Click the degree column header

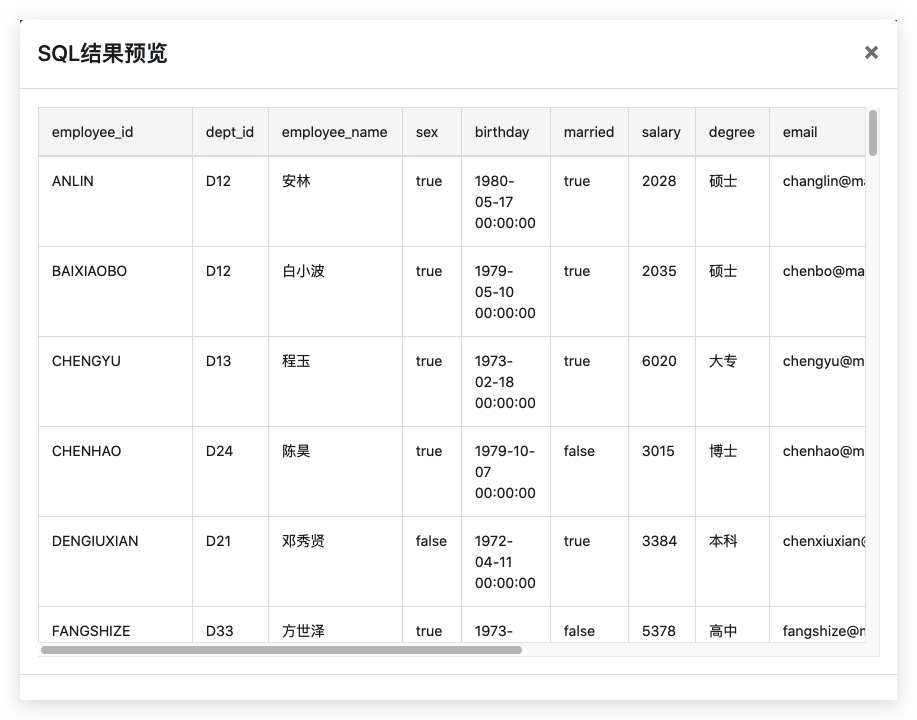(732, 132)
